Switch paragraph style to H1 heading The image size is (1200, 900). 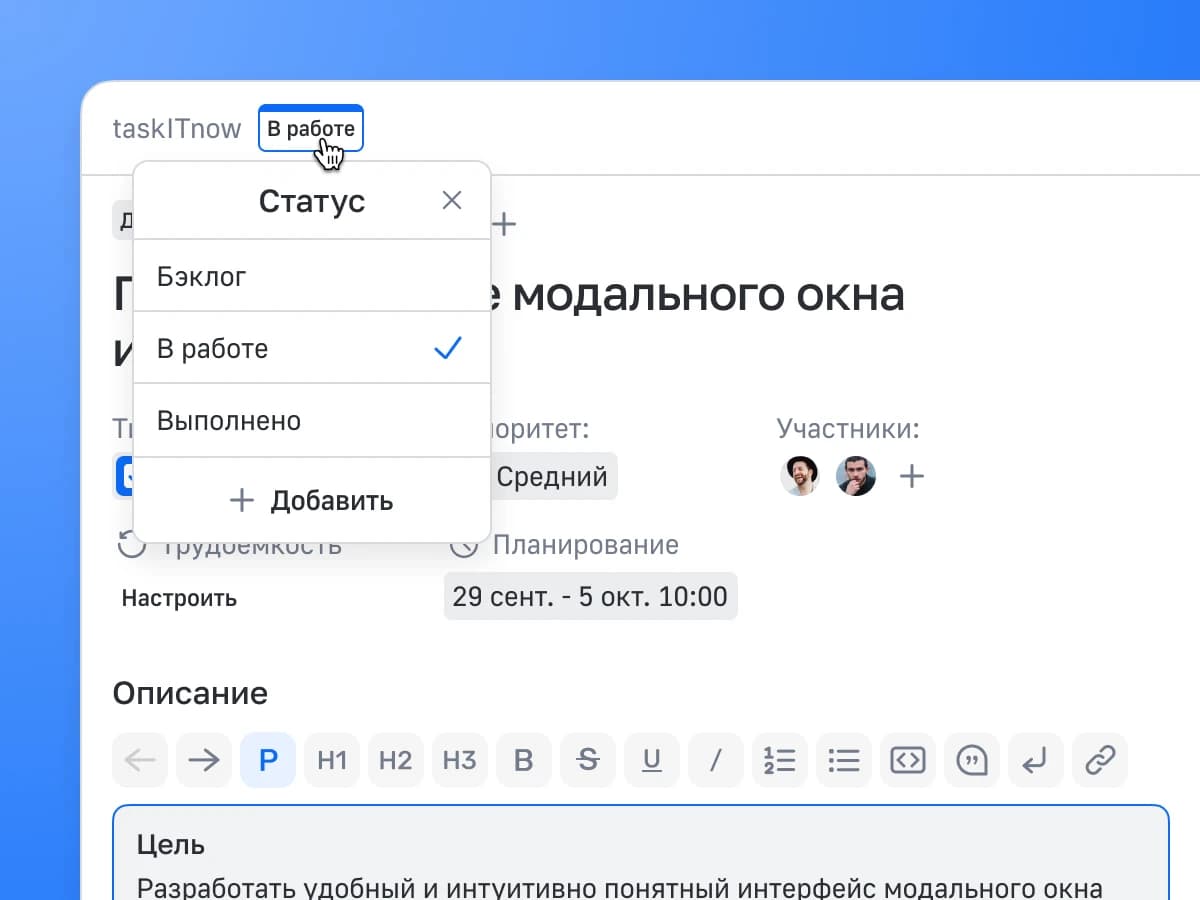331,760
